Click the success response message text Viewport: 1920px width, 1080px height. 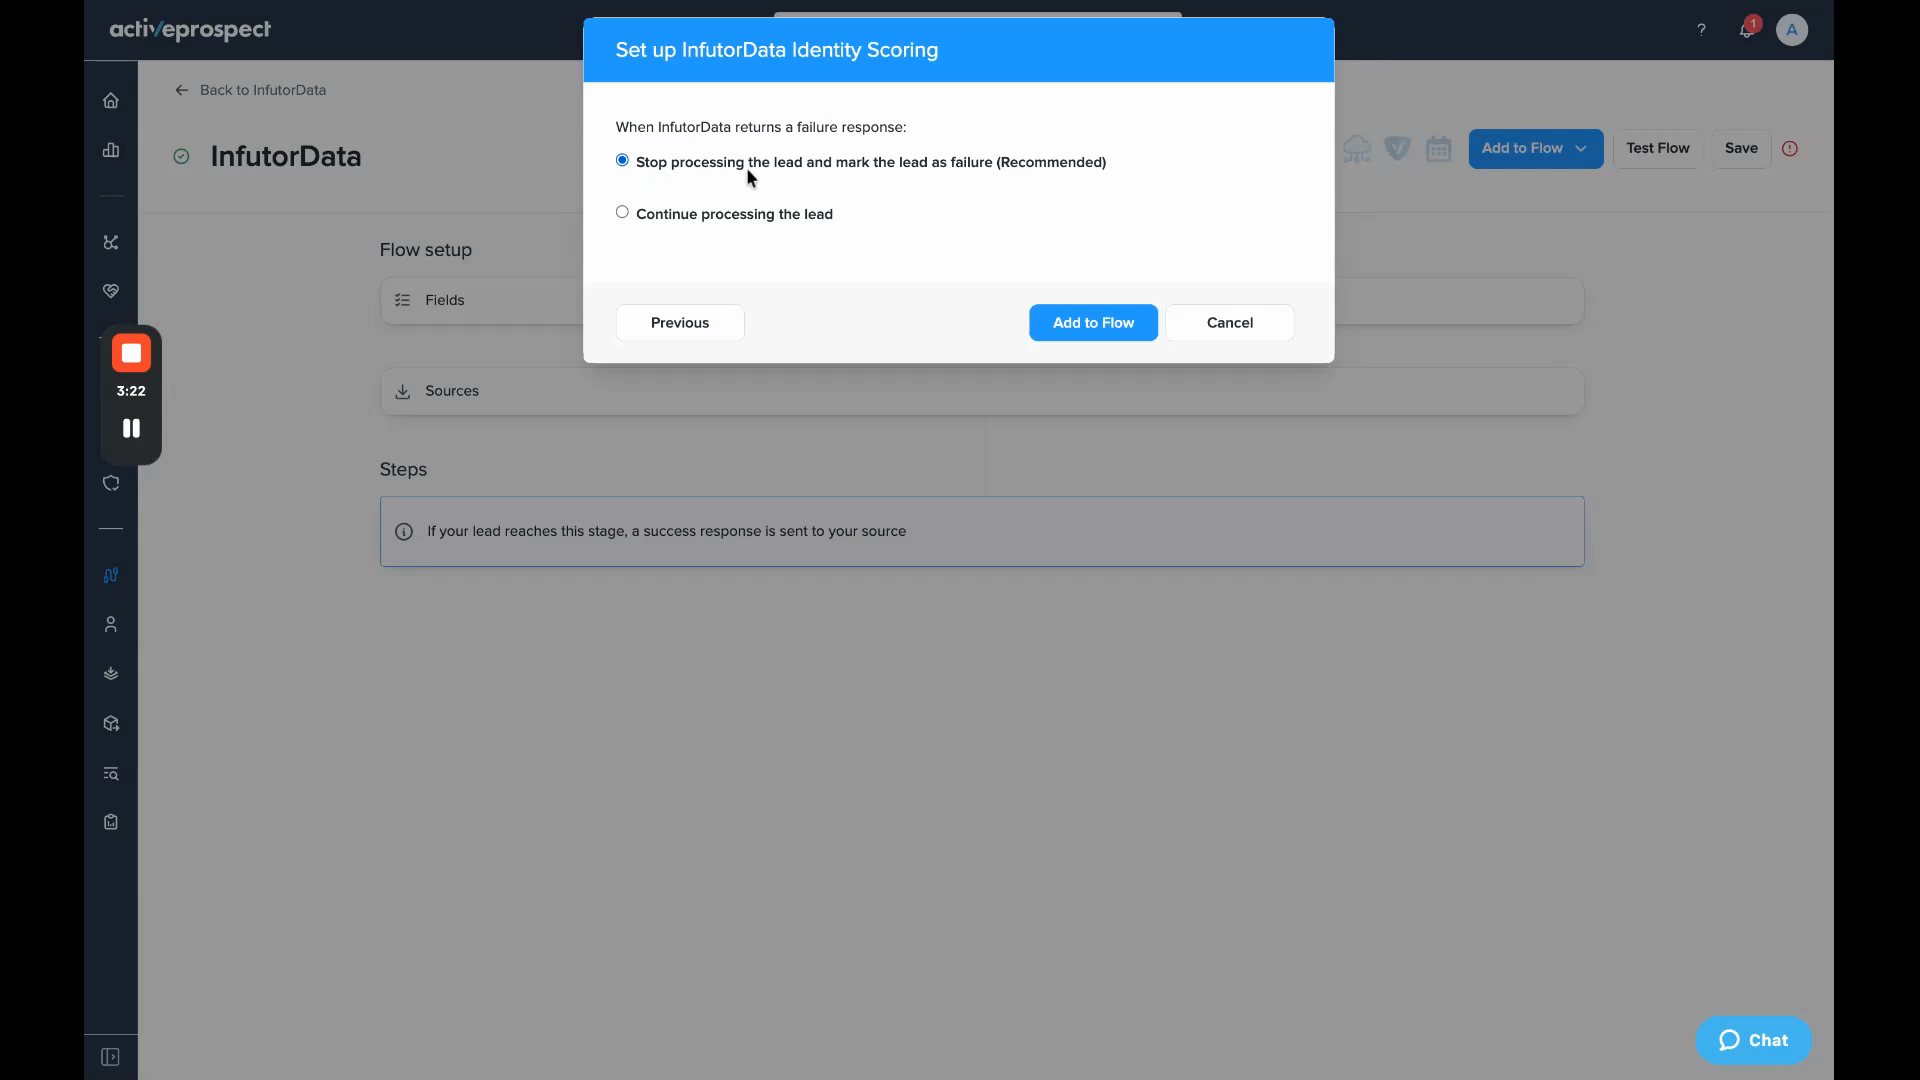666,531
